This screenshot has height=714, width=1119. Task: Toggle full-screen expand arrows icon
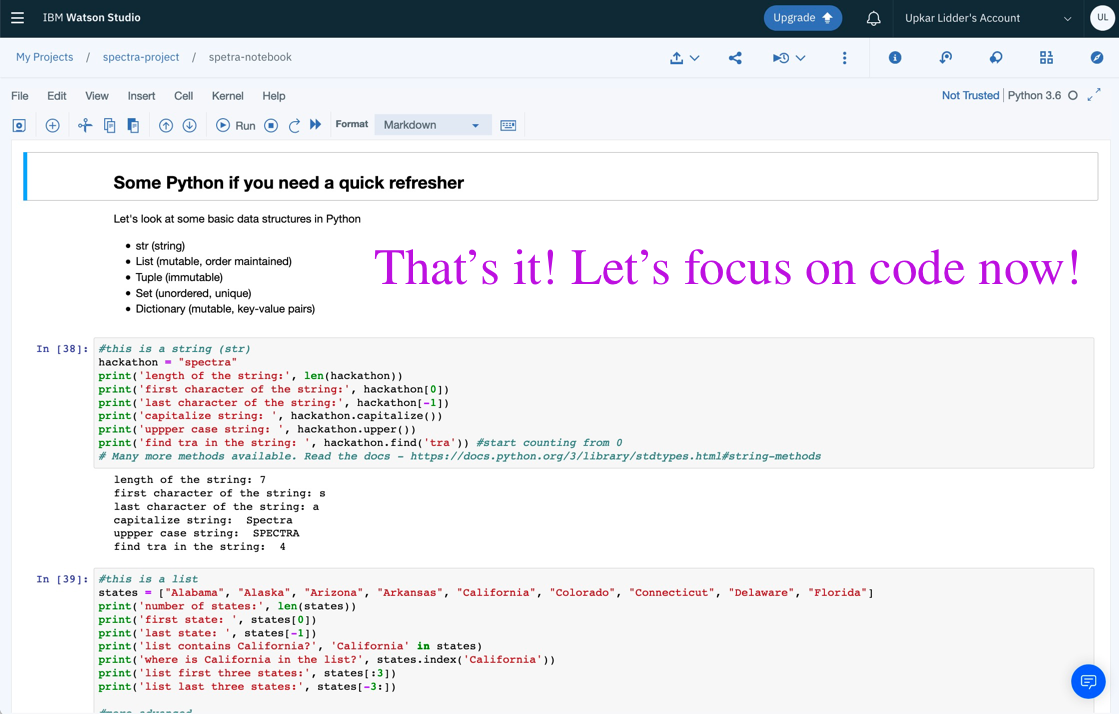point(1094,95)
